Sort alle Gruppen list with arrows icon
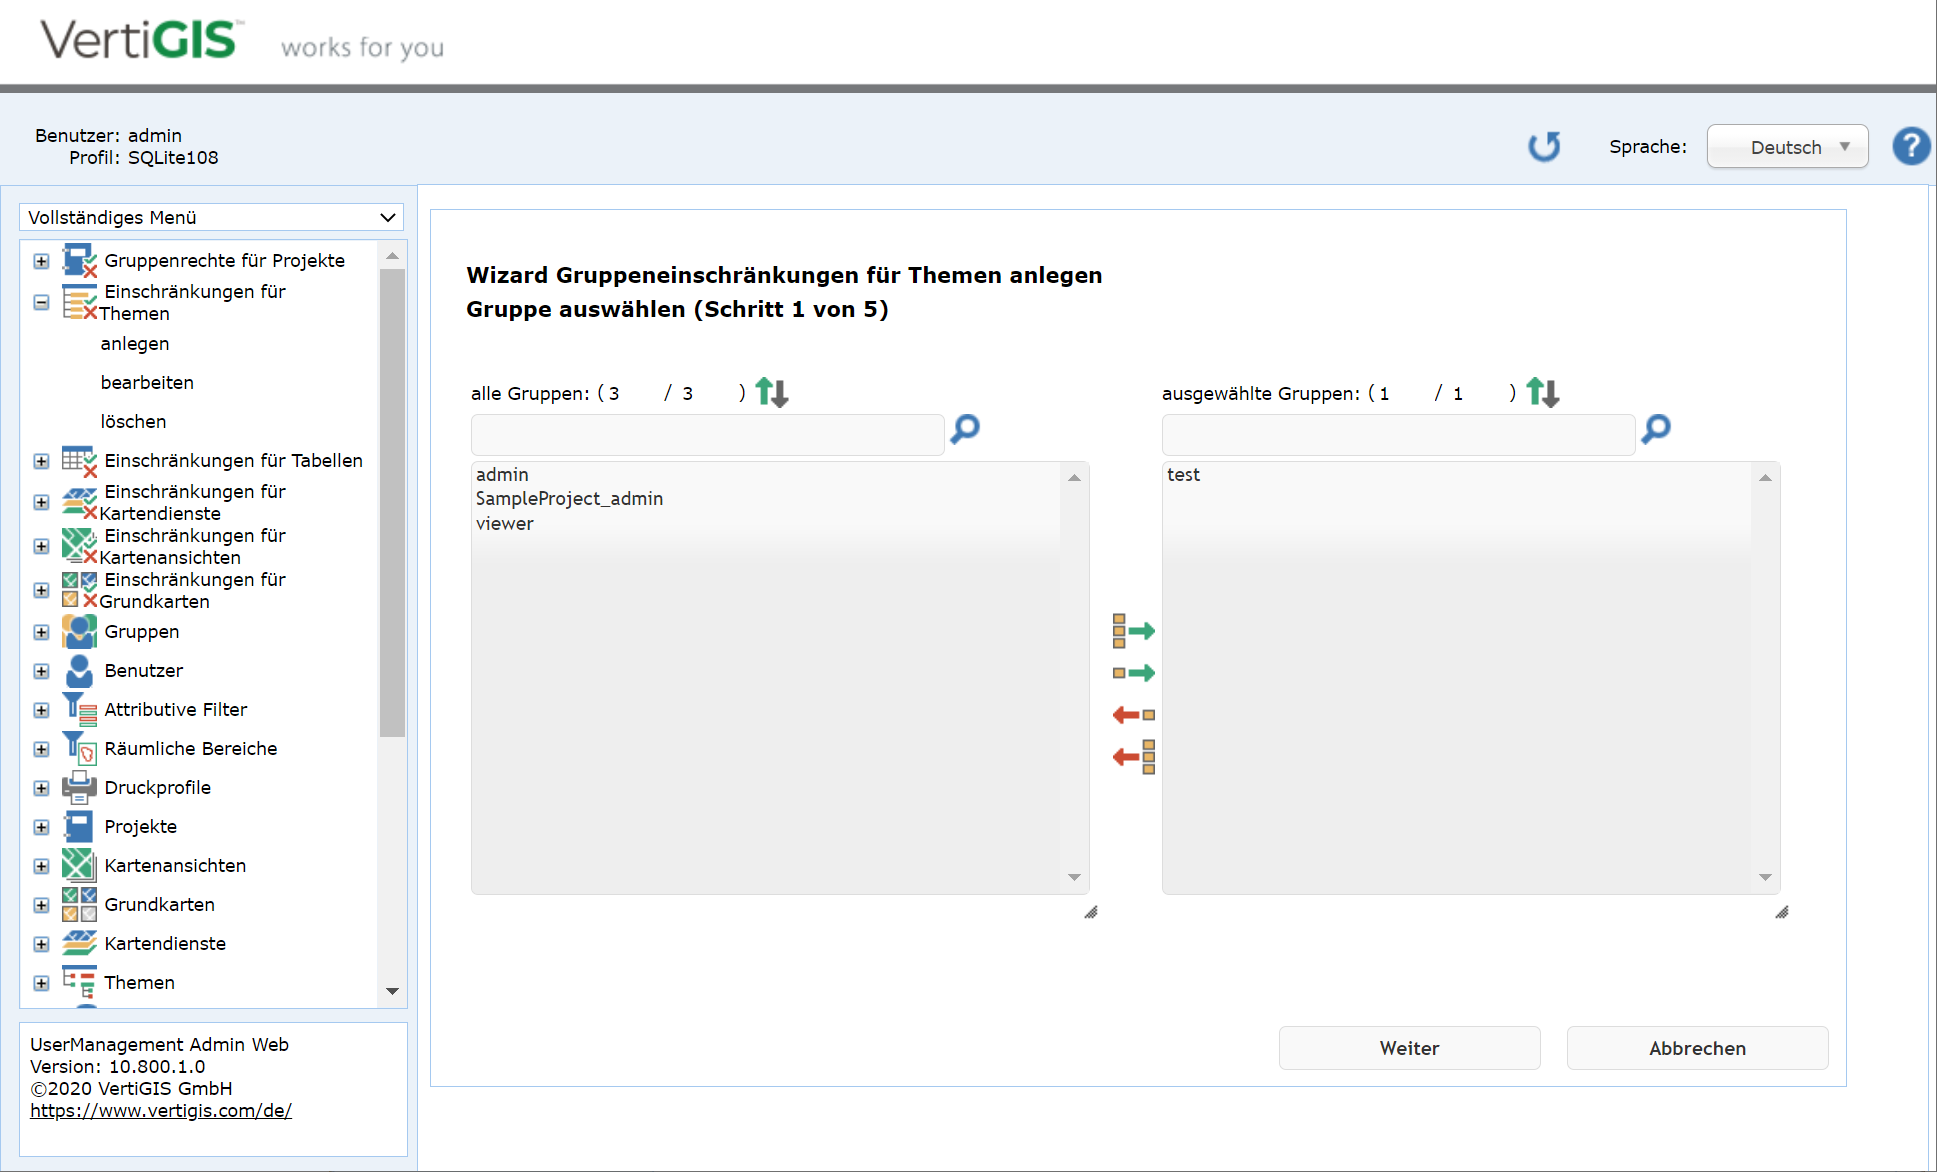This screenshot has height=1172, width=1937. (771, 392)
